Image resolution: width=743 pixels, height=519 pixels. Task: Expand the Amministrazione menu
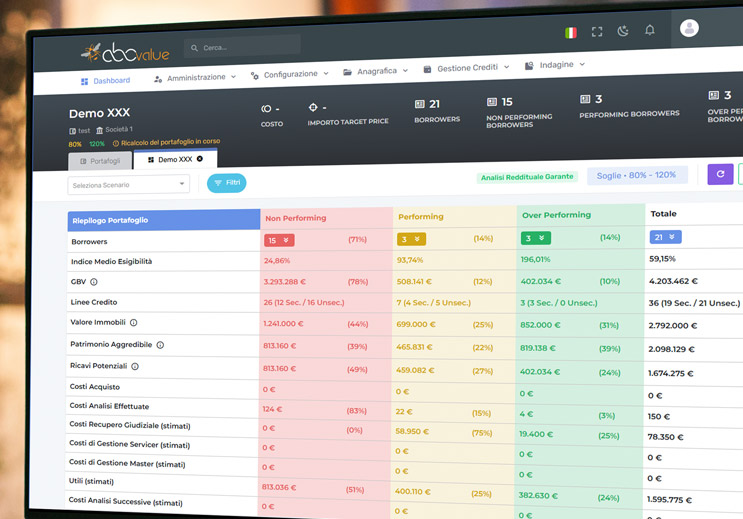[x=195, y=77]
